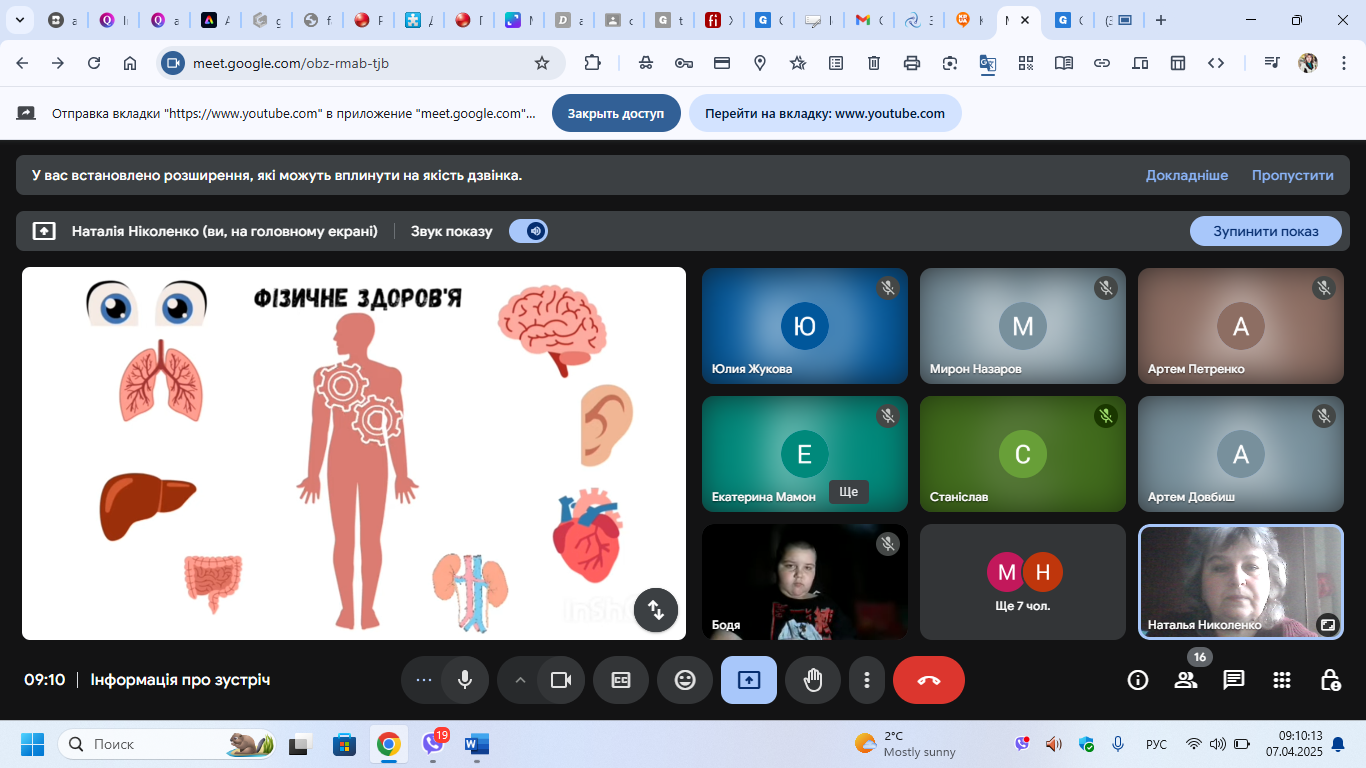Open Microsoft Store from taskbar
Viewport: 1366px width, 768px height.
point(344,744)
